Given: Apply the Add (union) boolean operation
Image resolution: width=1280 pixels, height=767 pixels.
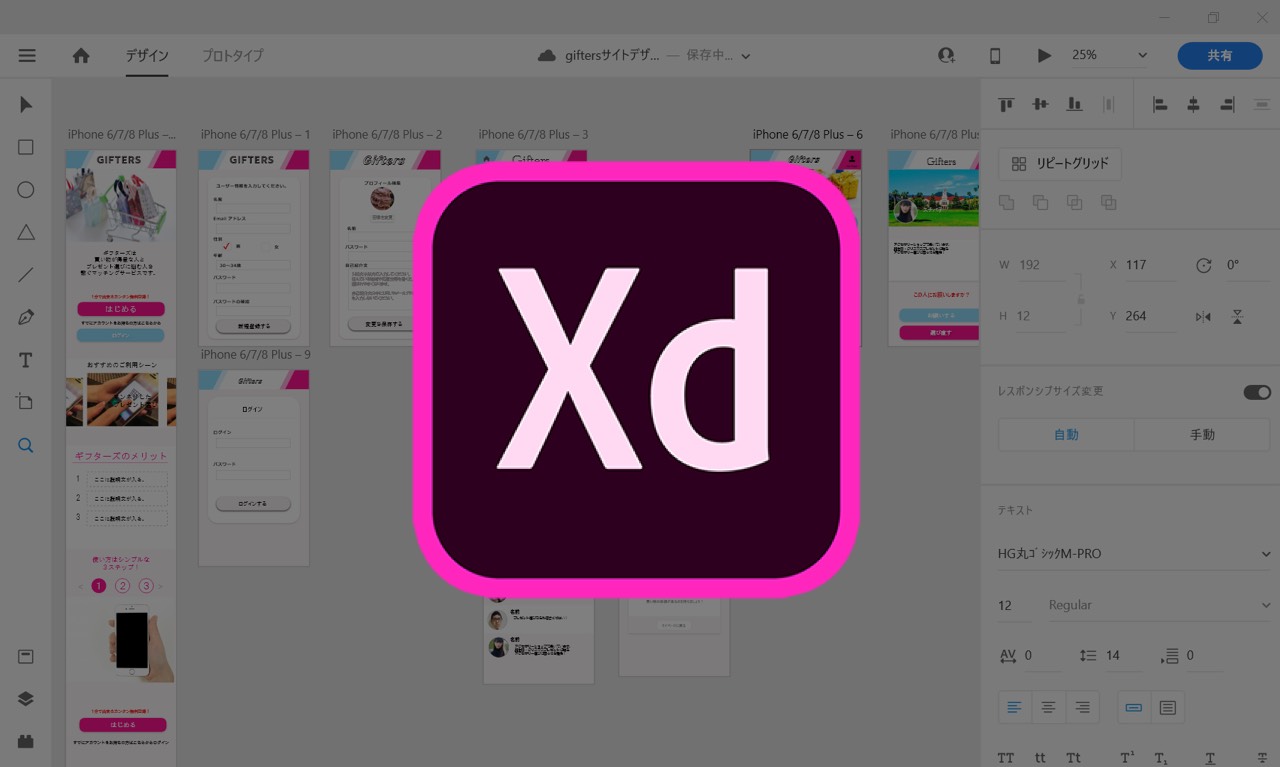Looking at the screenshot, I should pos(1006,203).
